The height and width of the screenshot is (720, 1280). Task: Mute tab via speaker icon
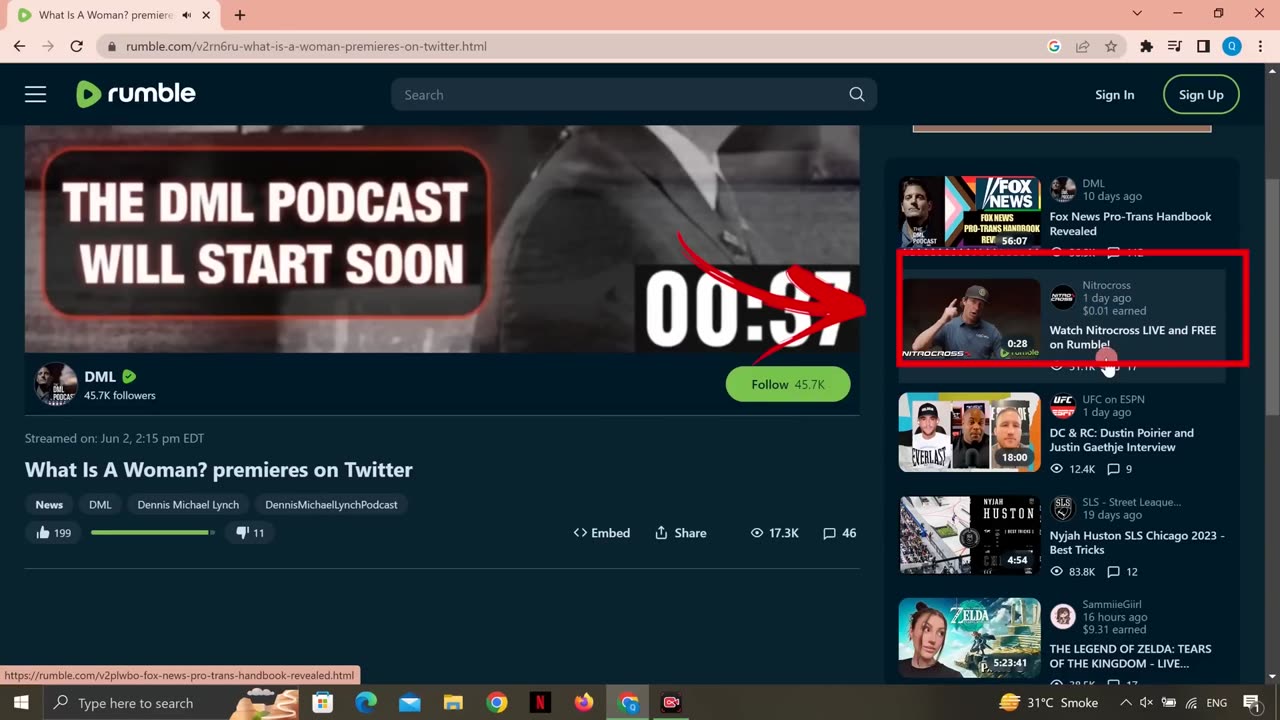187,15
